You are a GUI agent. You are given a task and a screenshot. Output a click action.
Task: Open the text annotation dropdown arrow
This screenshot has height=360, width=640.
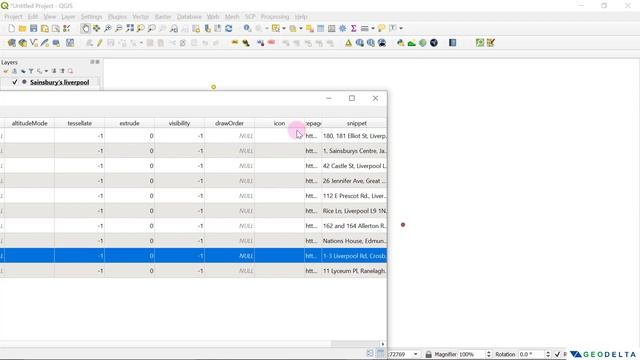401,29
